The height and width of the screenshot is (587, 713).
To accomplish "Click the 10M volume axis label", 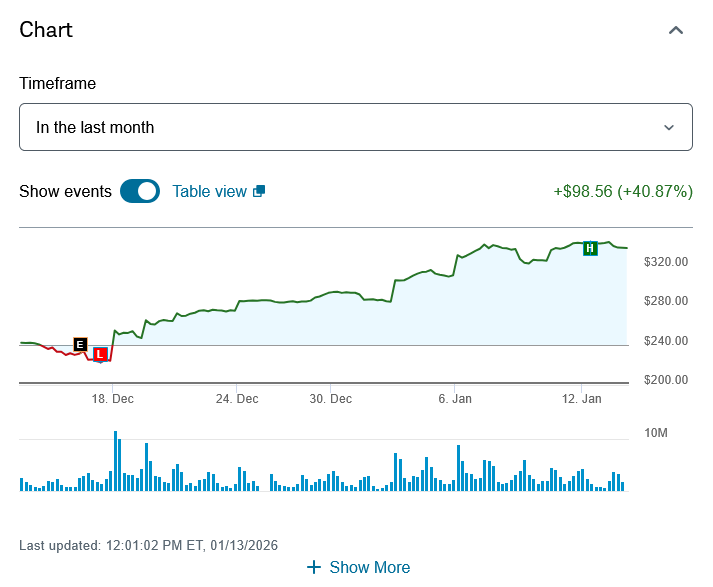I will [656, 433].
